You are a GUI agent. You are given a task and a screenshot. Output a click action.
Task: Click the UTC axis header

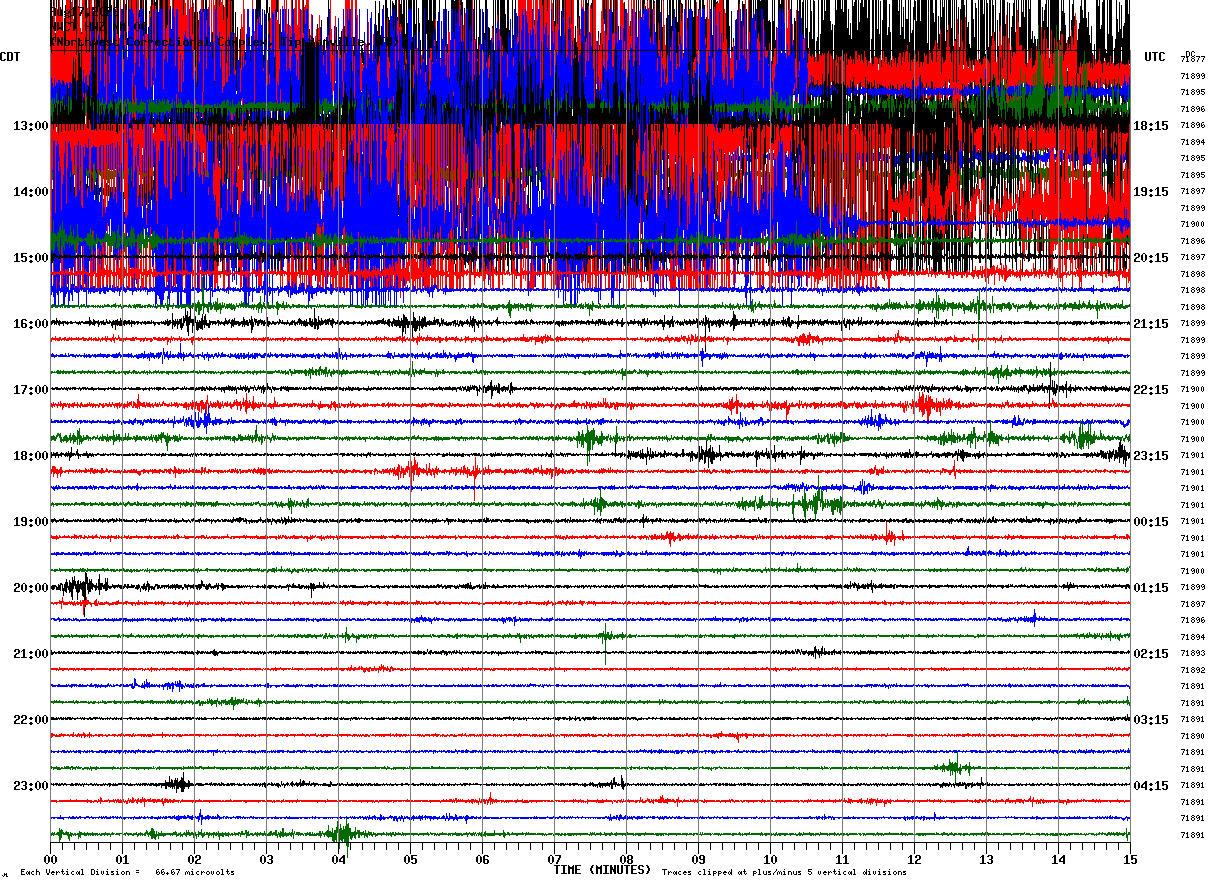click(x=1155, y=57)
